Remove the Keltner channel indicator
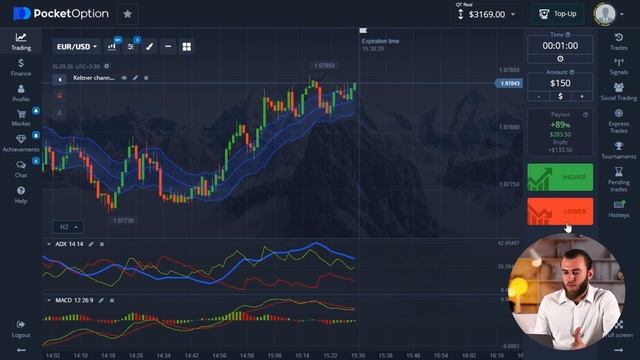The height and width of the screenshot is (360, 640). pyautogui.click(x=146, y=78)
